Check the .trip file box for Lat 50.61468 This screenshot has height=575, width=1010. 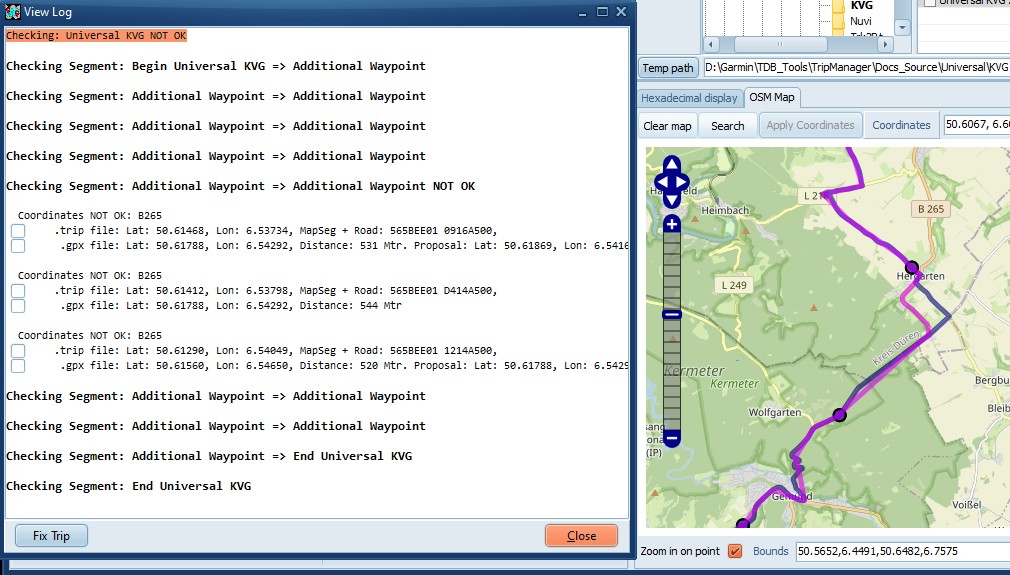coord(18,231)
